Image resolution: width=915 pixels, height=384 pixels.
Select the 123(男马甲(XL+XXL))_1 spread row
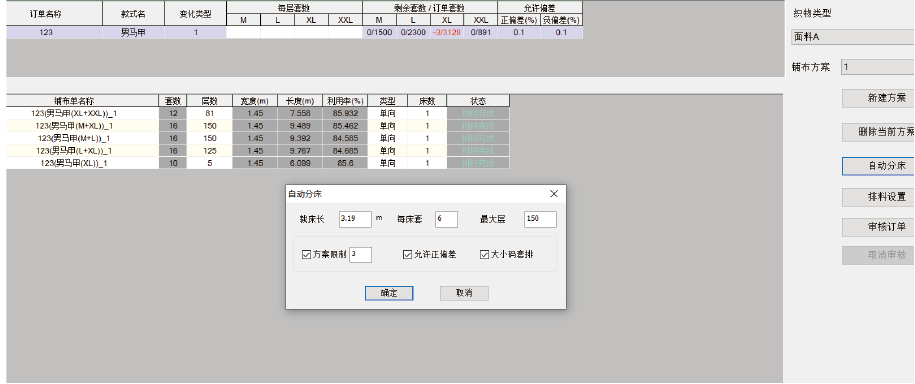pos(258,113)
